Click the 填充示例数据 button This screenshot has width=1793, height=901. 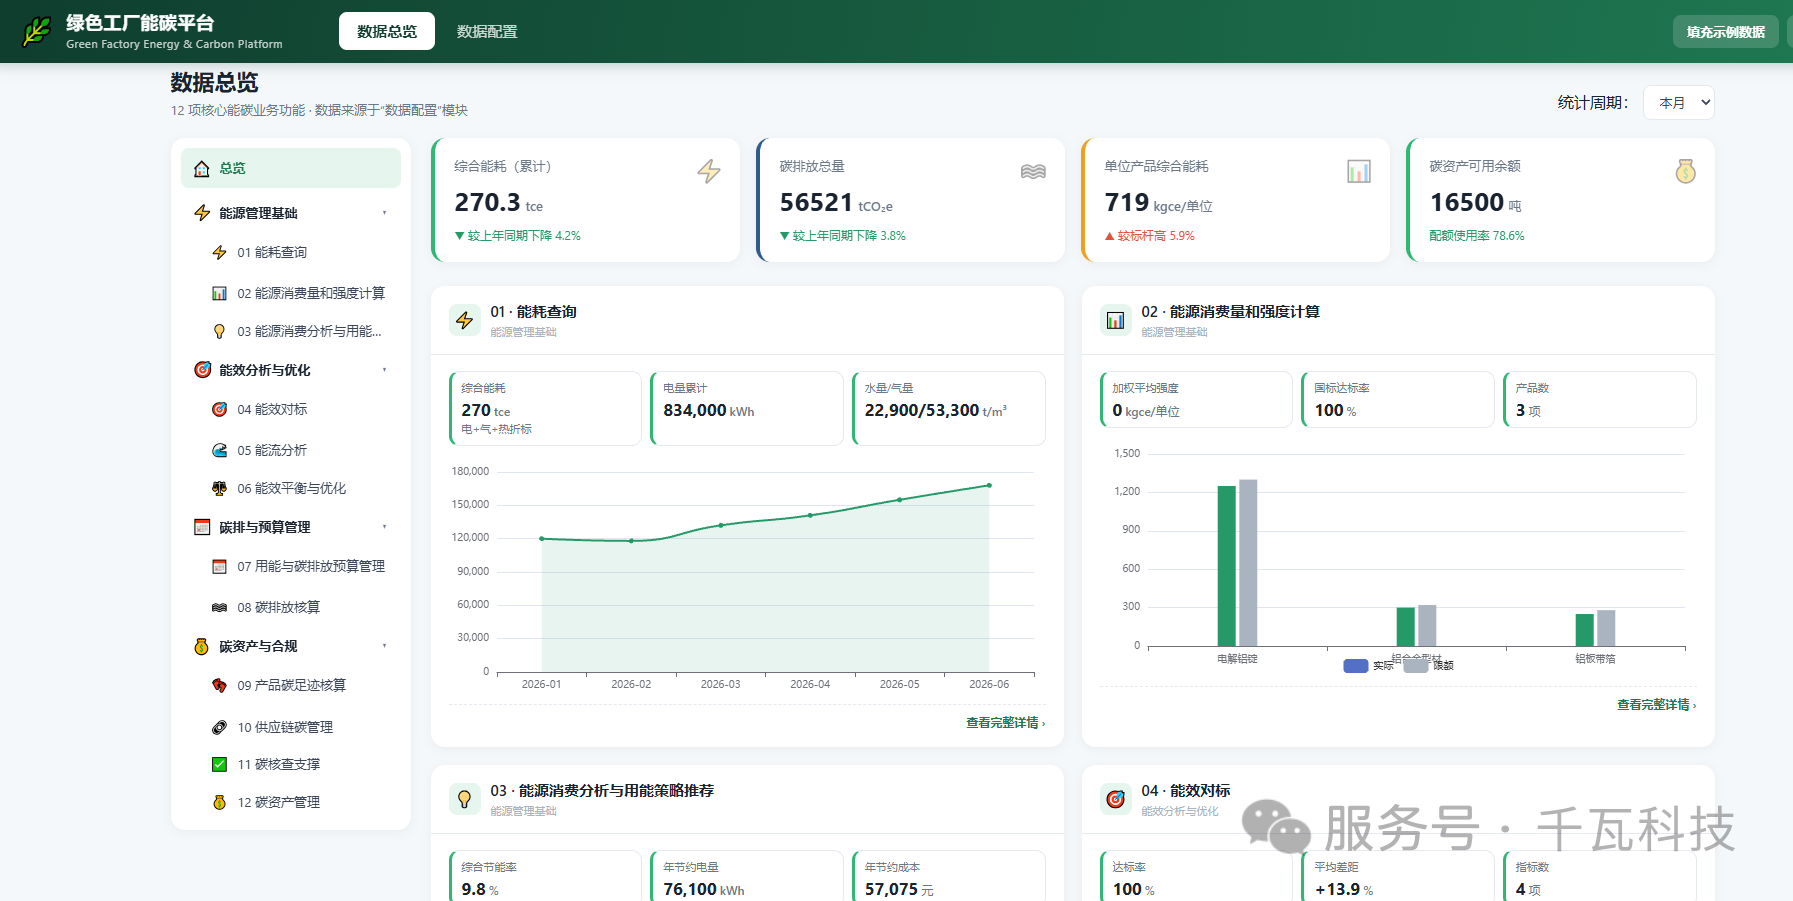[1725, 31]
